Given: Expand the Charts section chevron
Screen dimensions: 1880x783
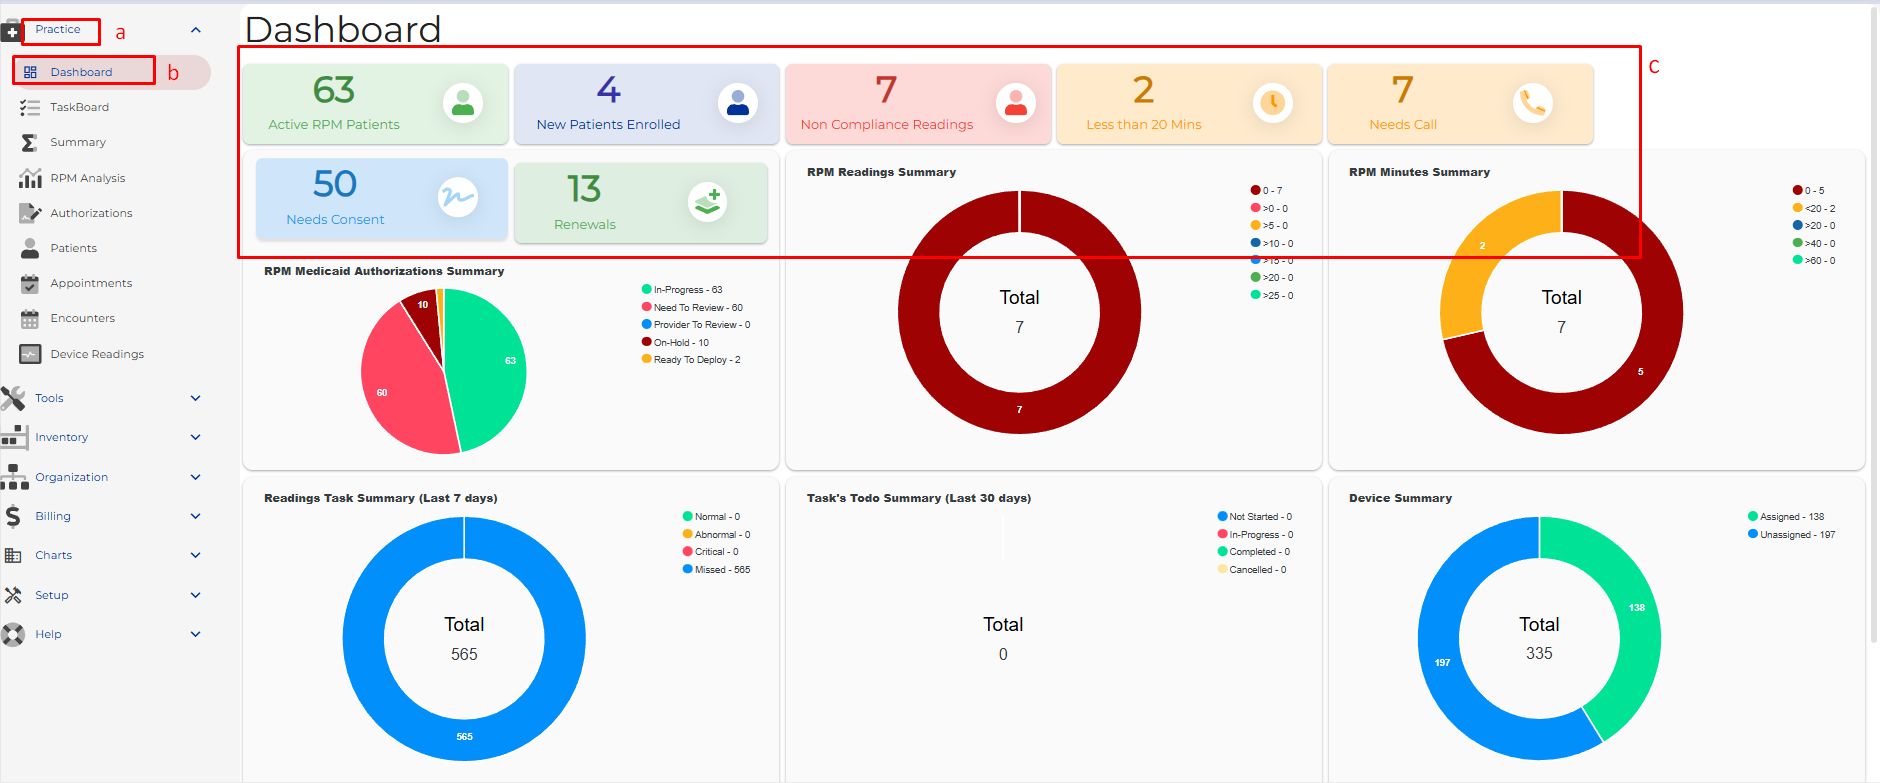Looking at the screenshot, I should pyautogui.click(x=196, y=555).
